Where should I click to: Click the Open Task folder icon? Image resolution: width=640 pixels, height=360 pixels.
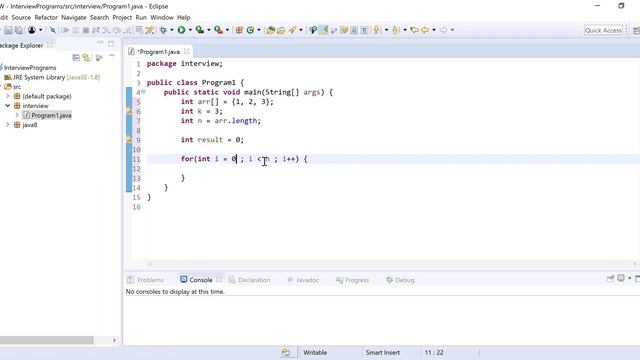(281, 30)
